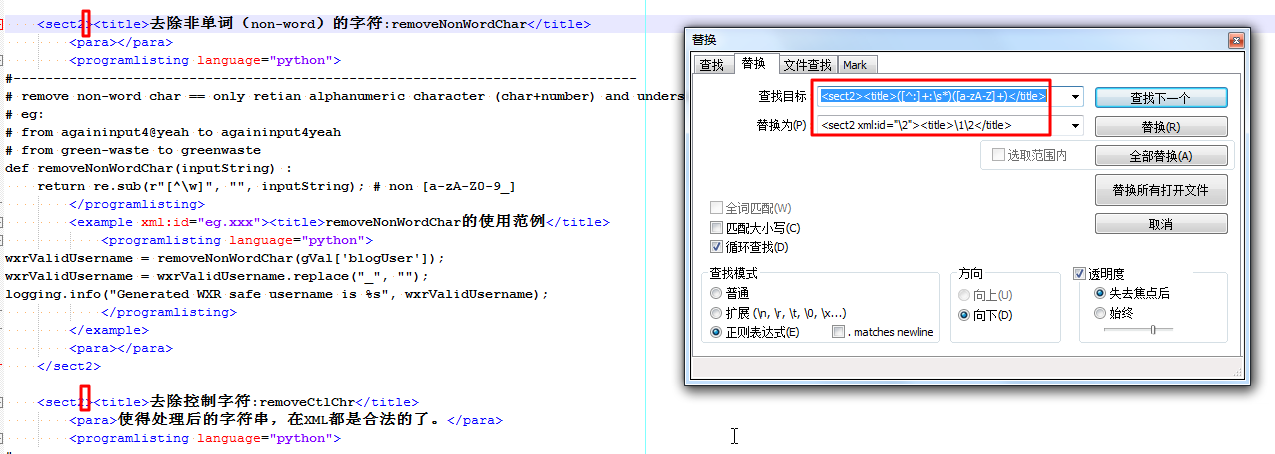Tick the '. matches newline' checkbox
This screenshot has width=1275, height=454.
tap(838, 332)
